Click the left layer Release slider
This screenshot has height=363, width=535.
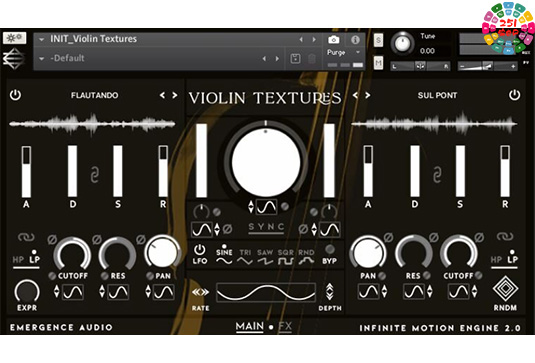click(163, 172)
